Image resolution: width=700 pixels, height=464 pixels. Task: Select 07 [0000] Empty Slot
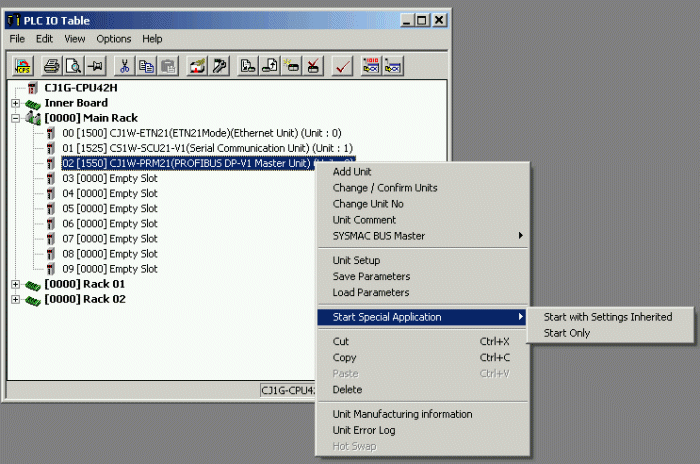pos(110,239)
